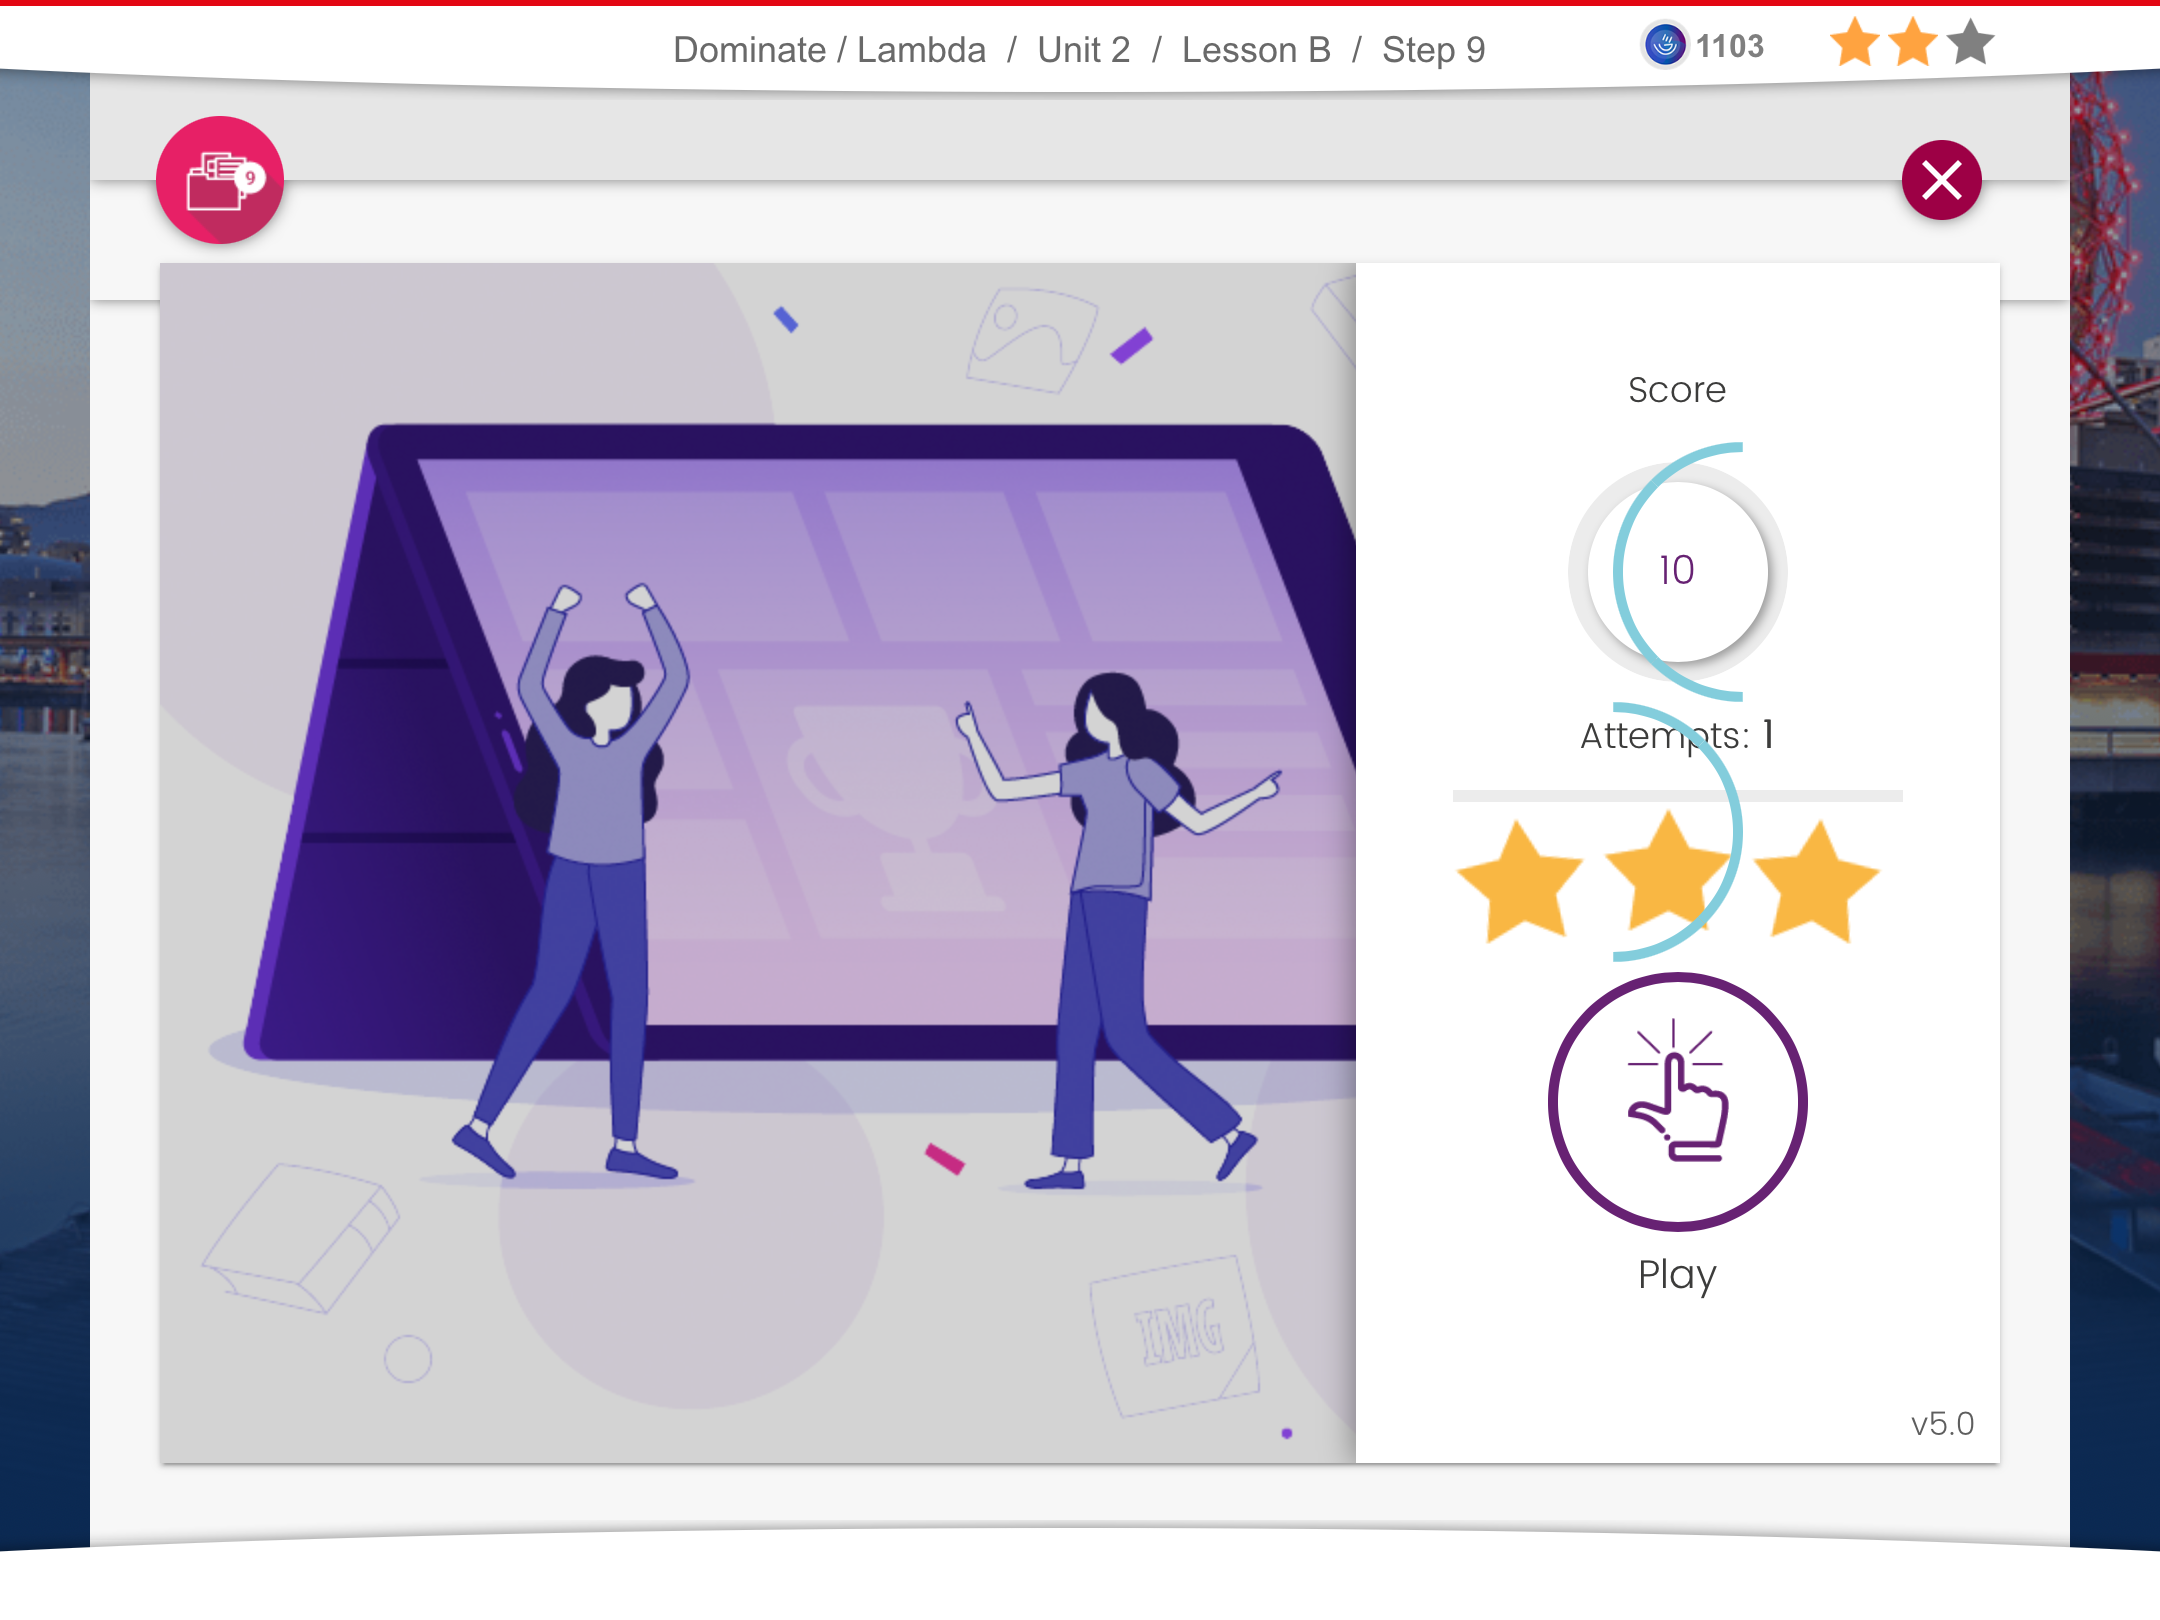Click the pink flashcards folder icon
The image size is (2160, 1620).
pos(219,180)
